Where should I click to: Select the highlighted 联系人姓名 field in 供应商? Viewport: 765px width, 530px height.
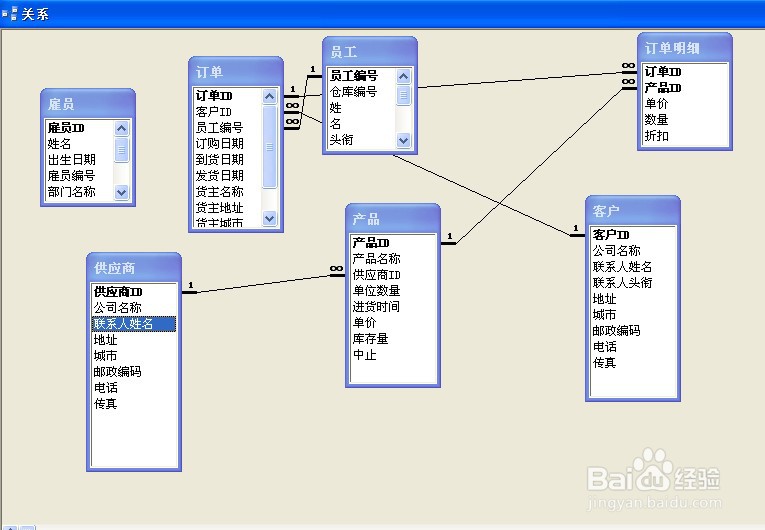point(134,324)
